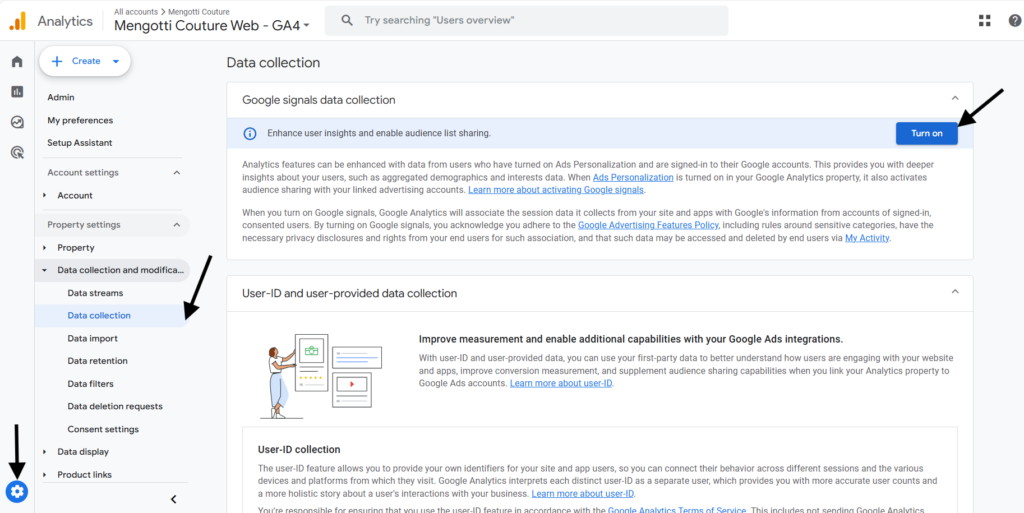1024x513 pixels.
Task: Open the property selector Mengotti Couture Web - GA4
Action: [212, 26]
